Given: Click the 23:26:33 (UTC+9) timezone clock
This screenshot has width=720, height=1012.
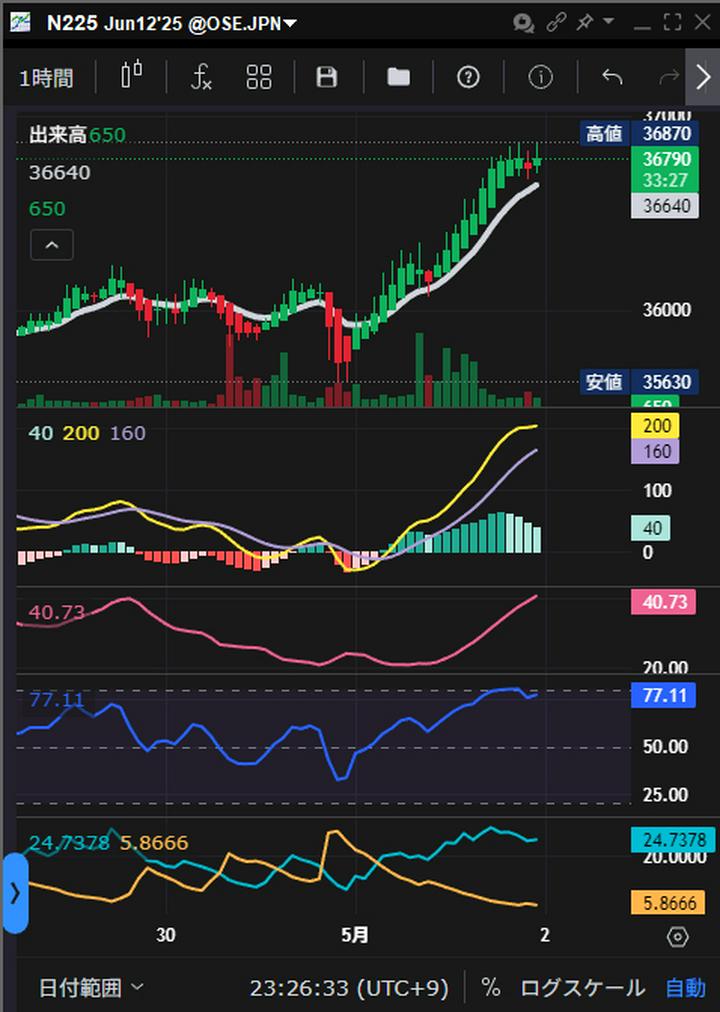Looking at the screenshot, I should point(349,988).
